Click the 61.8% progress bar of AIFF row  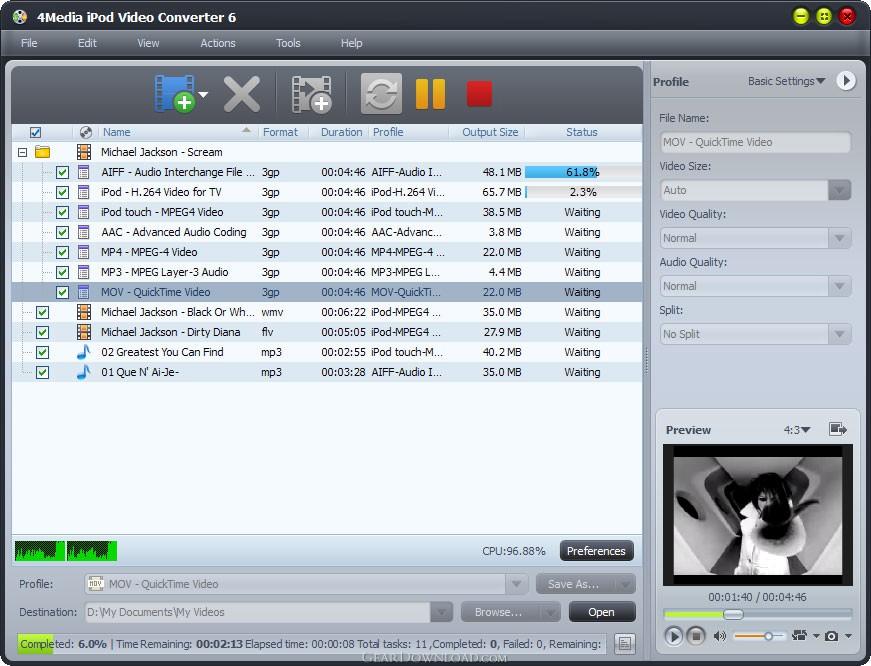[x=583, y=172]
